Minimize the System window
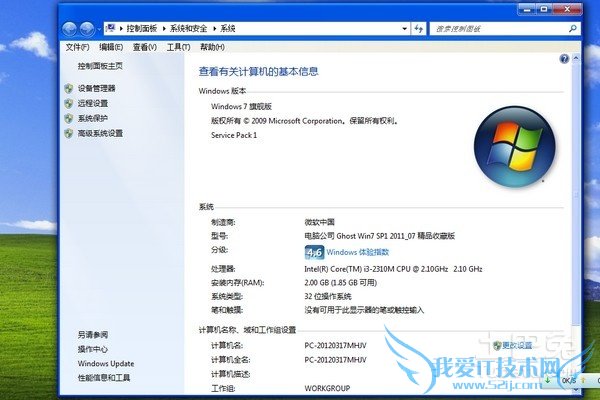The image size is (600, 400). [526, 9]
